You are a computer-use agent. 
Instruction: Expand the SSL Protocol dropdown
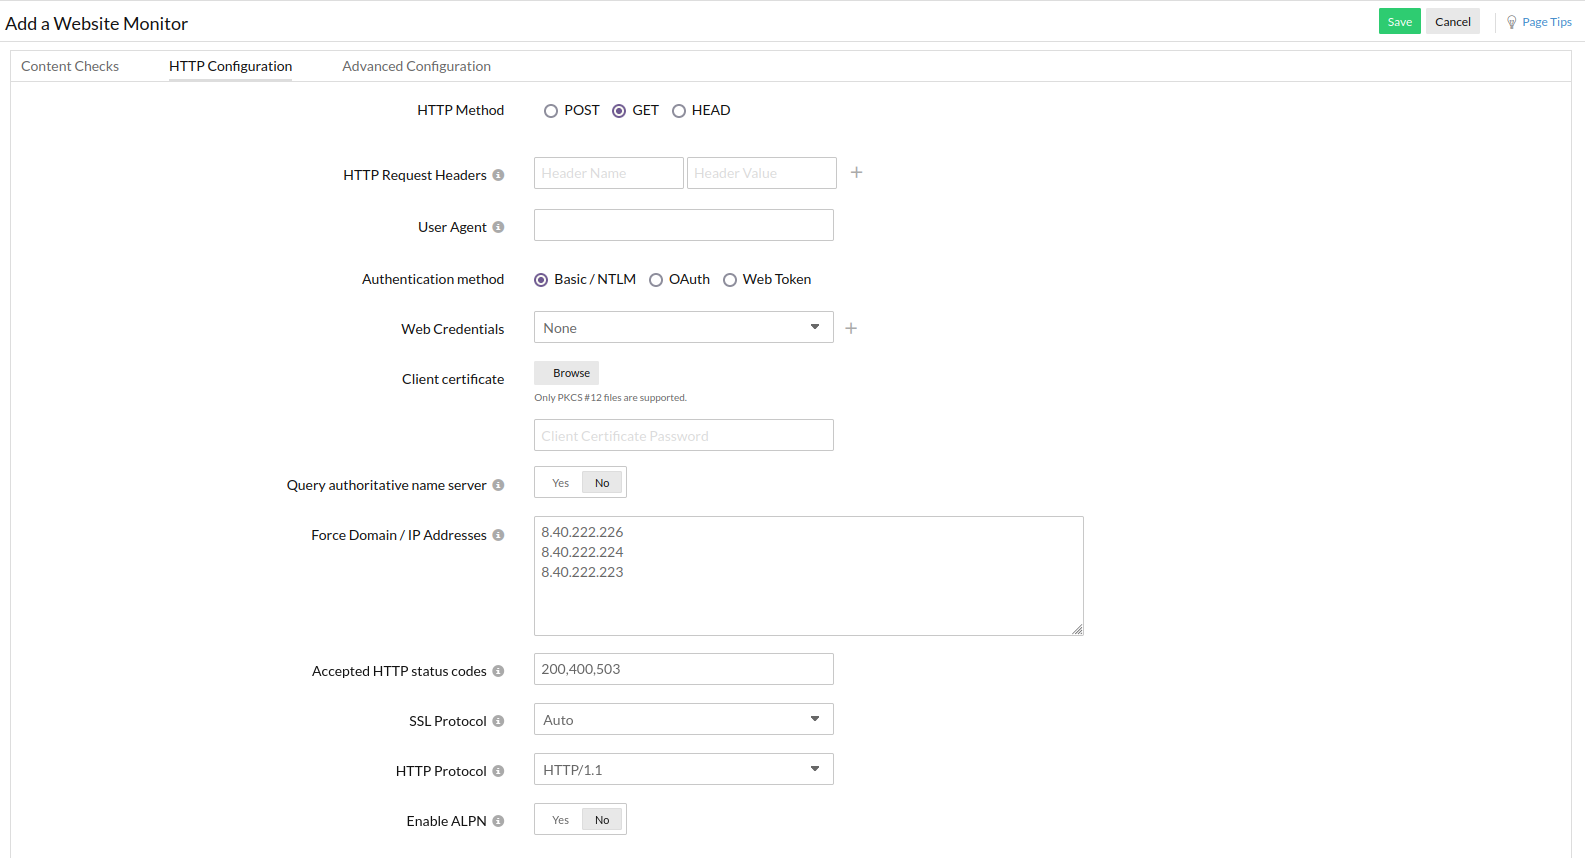(683, 720)
